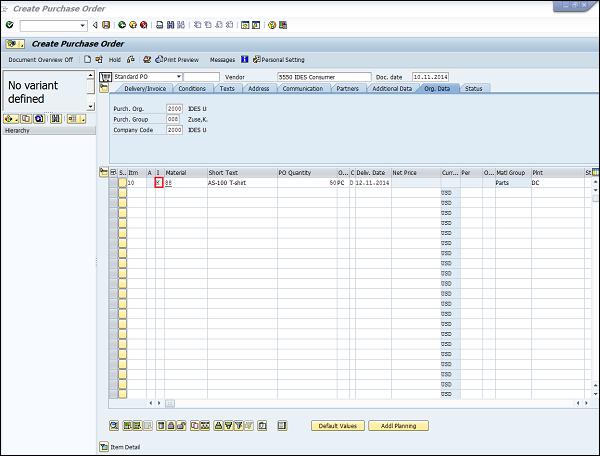Click the Addl Planning button

click(x=398, y=426)
